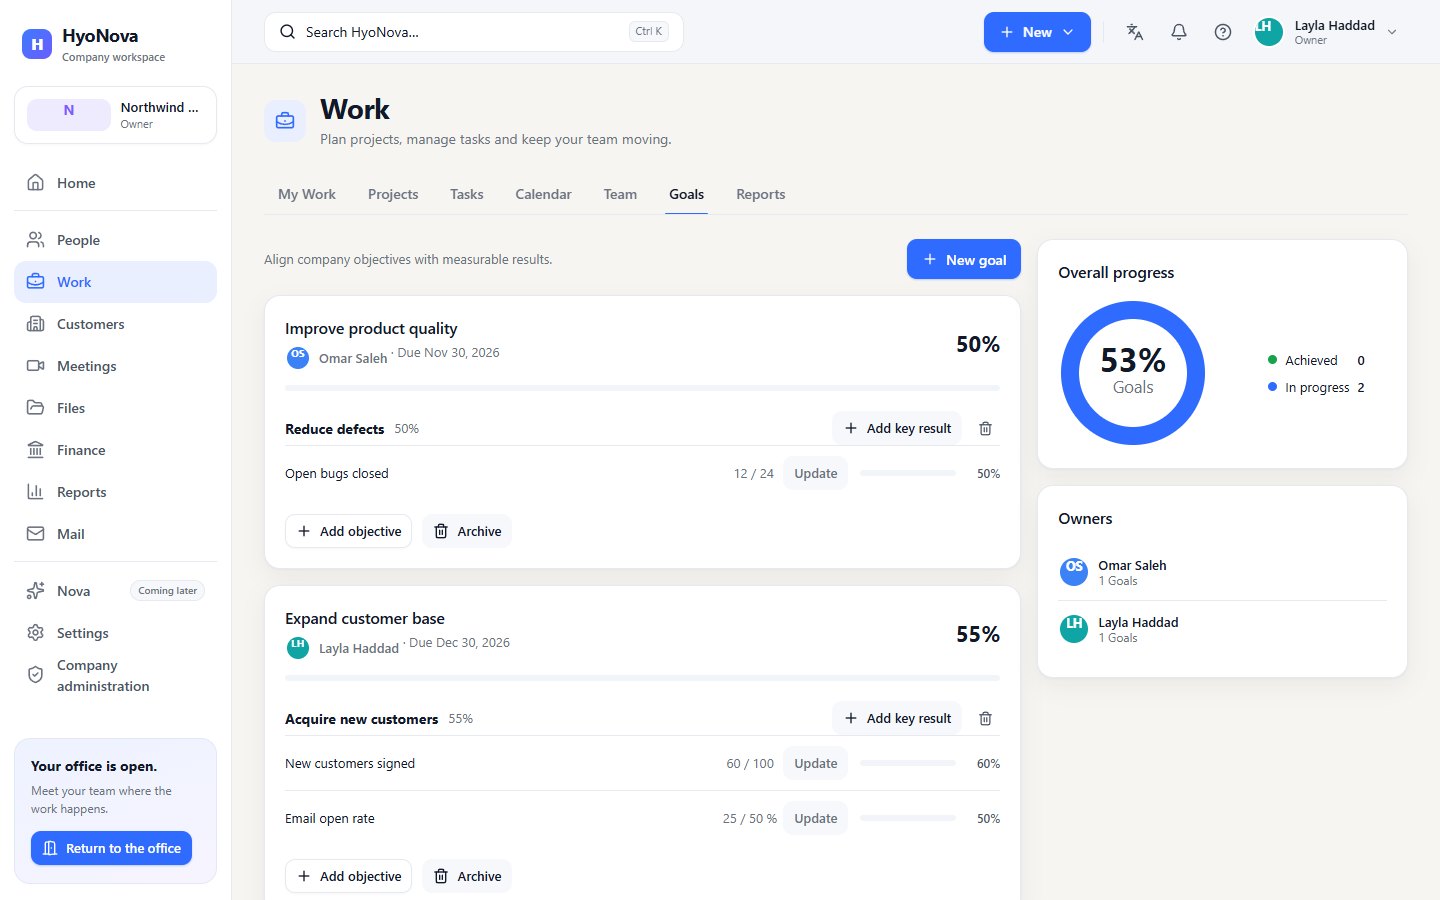Open Company administration in the sidebar
The width and height of the screenshot is (1440, 900).
pos(115,676)
